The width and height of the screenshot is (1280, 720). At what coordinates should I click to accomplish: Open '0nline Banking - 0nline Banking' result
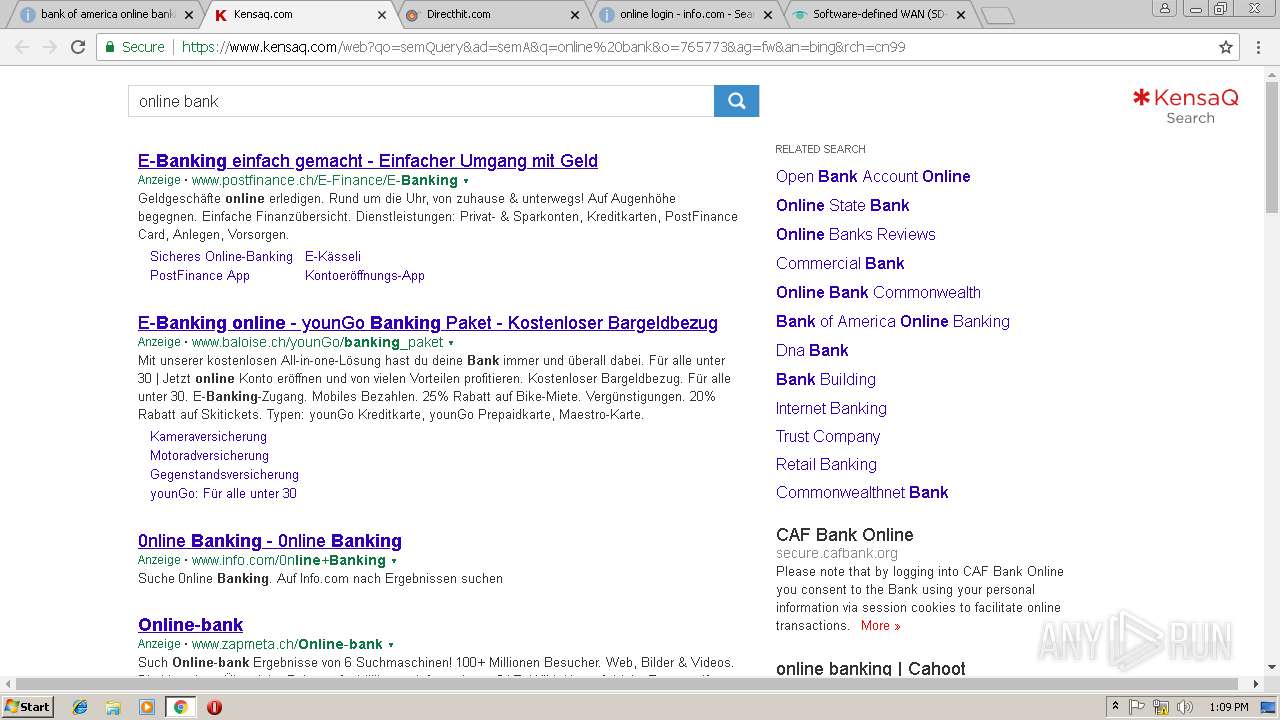[x=270, y=541]
